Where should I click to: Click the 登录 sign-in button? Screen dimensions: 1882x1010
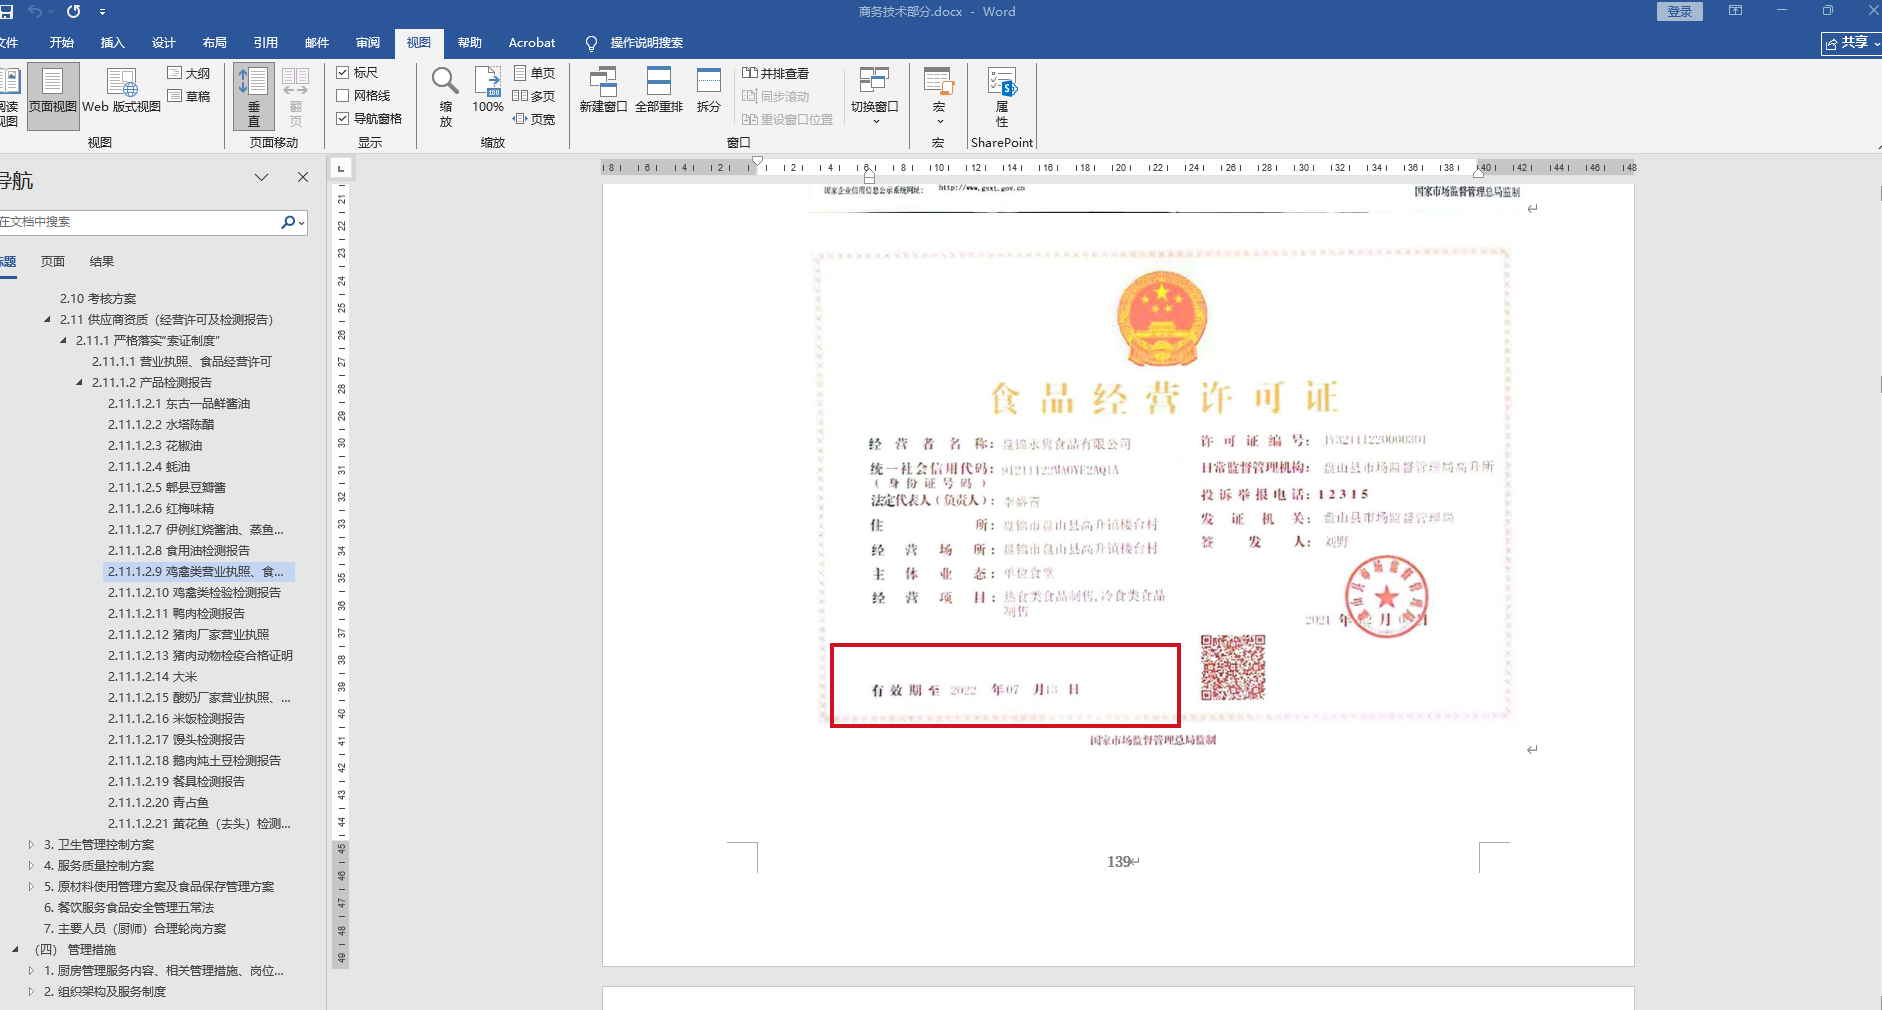[1680, 11]
